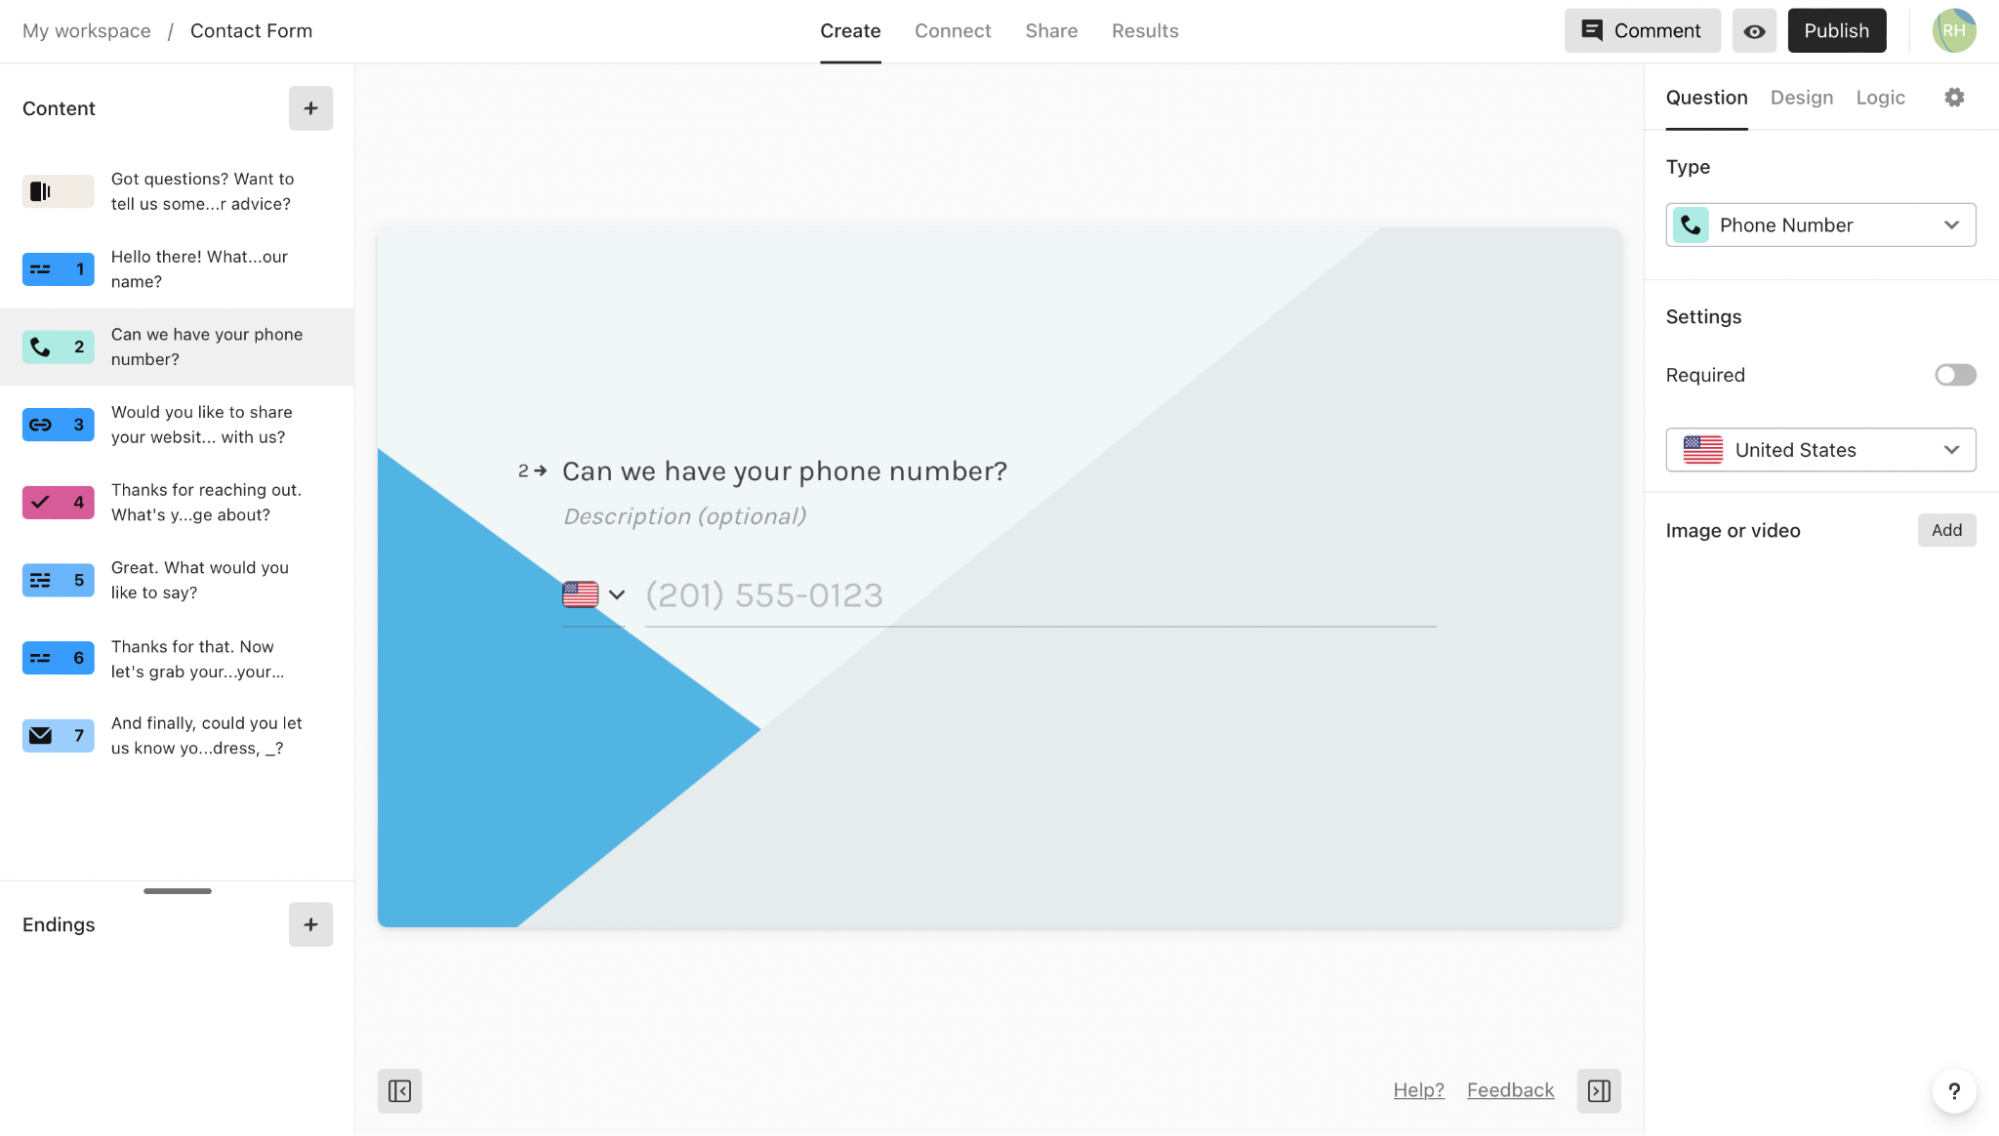Switch to the Design tab
Image resolution: width=1999 pixels, height=1136 pixels.
pos(1801,96)
